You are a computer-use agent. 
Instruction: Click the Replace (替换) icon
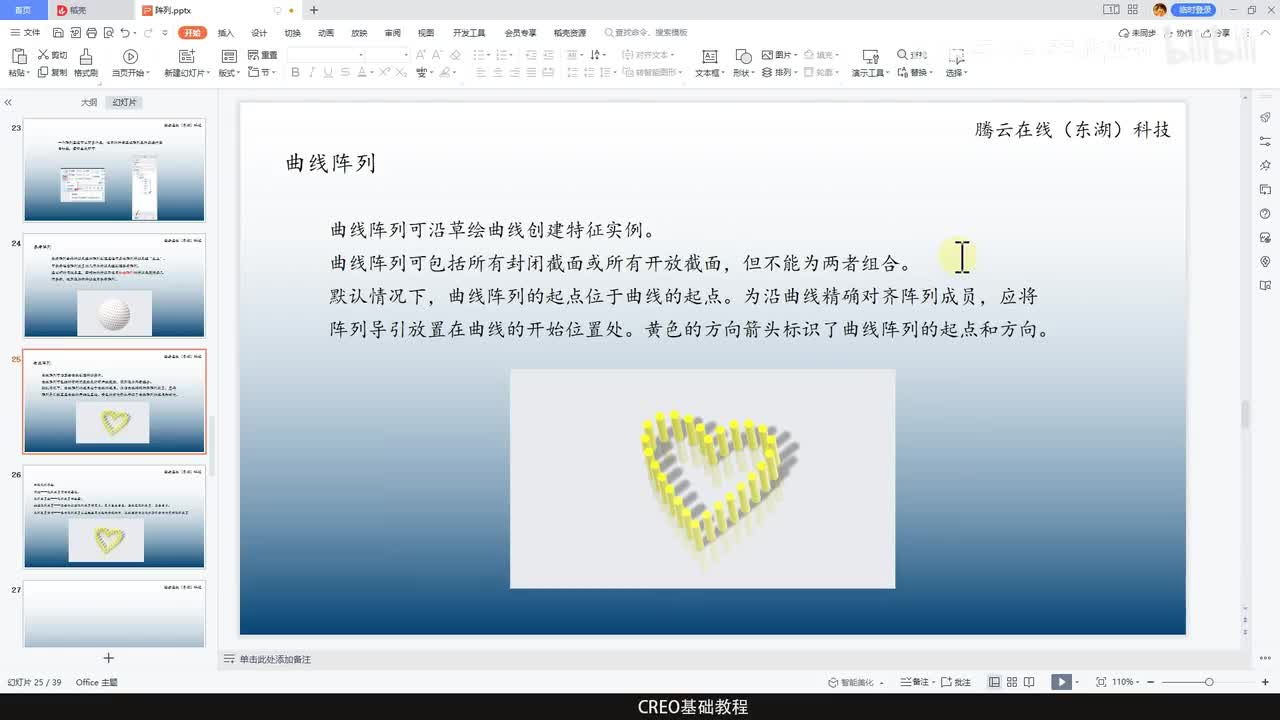[902, 72]
